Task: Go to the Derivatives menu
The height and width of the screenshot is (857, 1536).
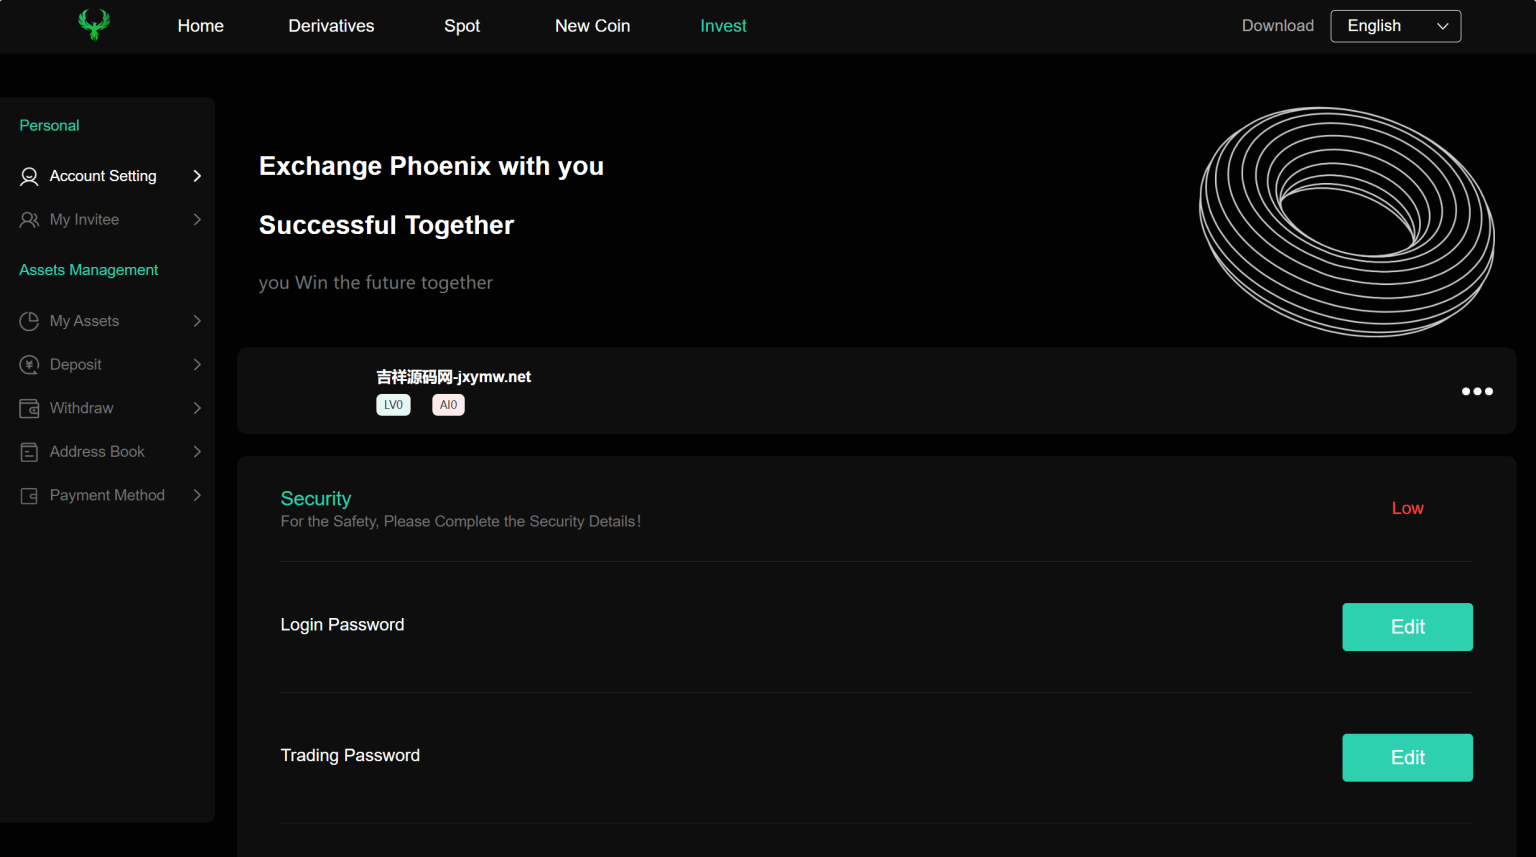Action: pos(331,26)
